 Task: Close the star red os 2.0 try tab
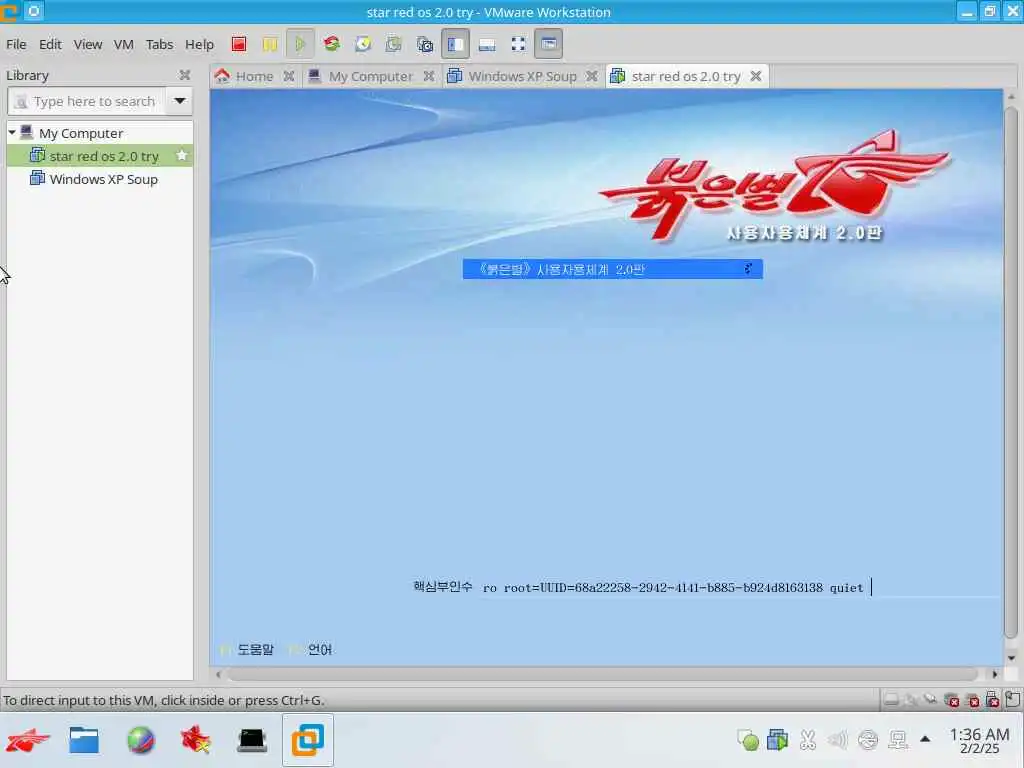tap(756, 76)
